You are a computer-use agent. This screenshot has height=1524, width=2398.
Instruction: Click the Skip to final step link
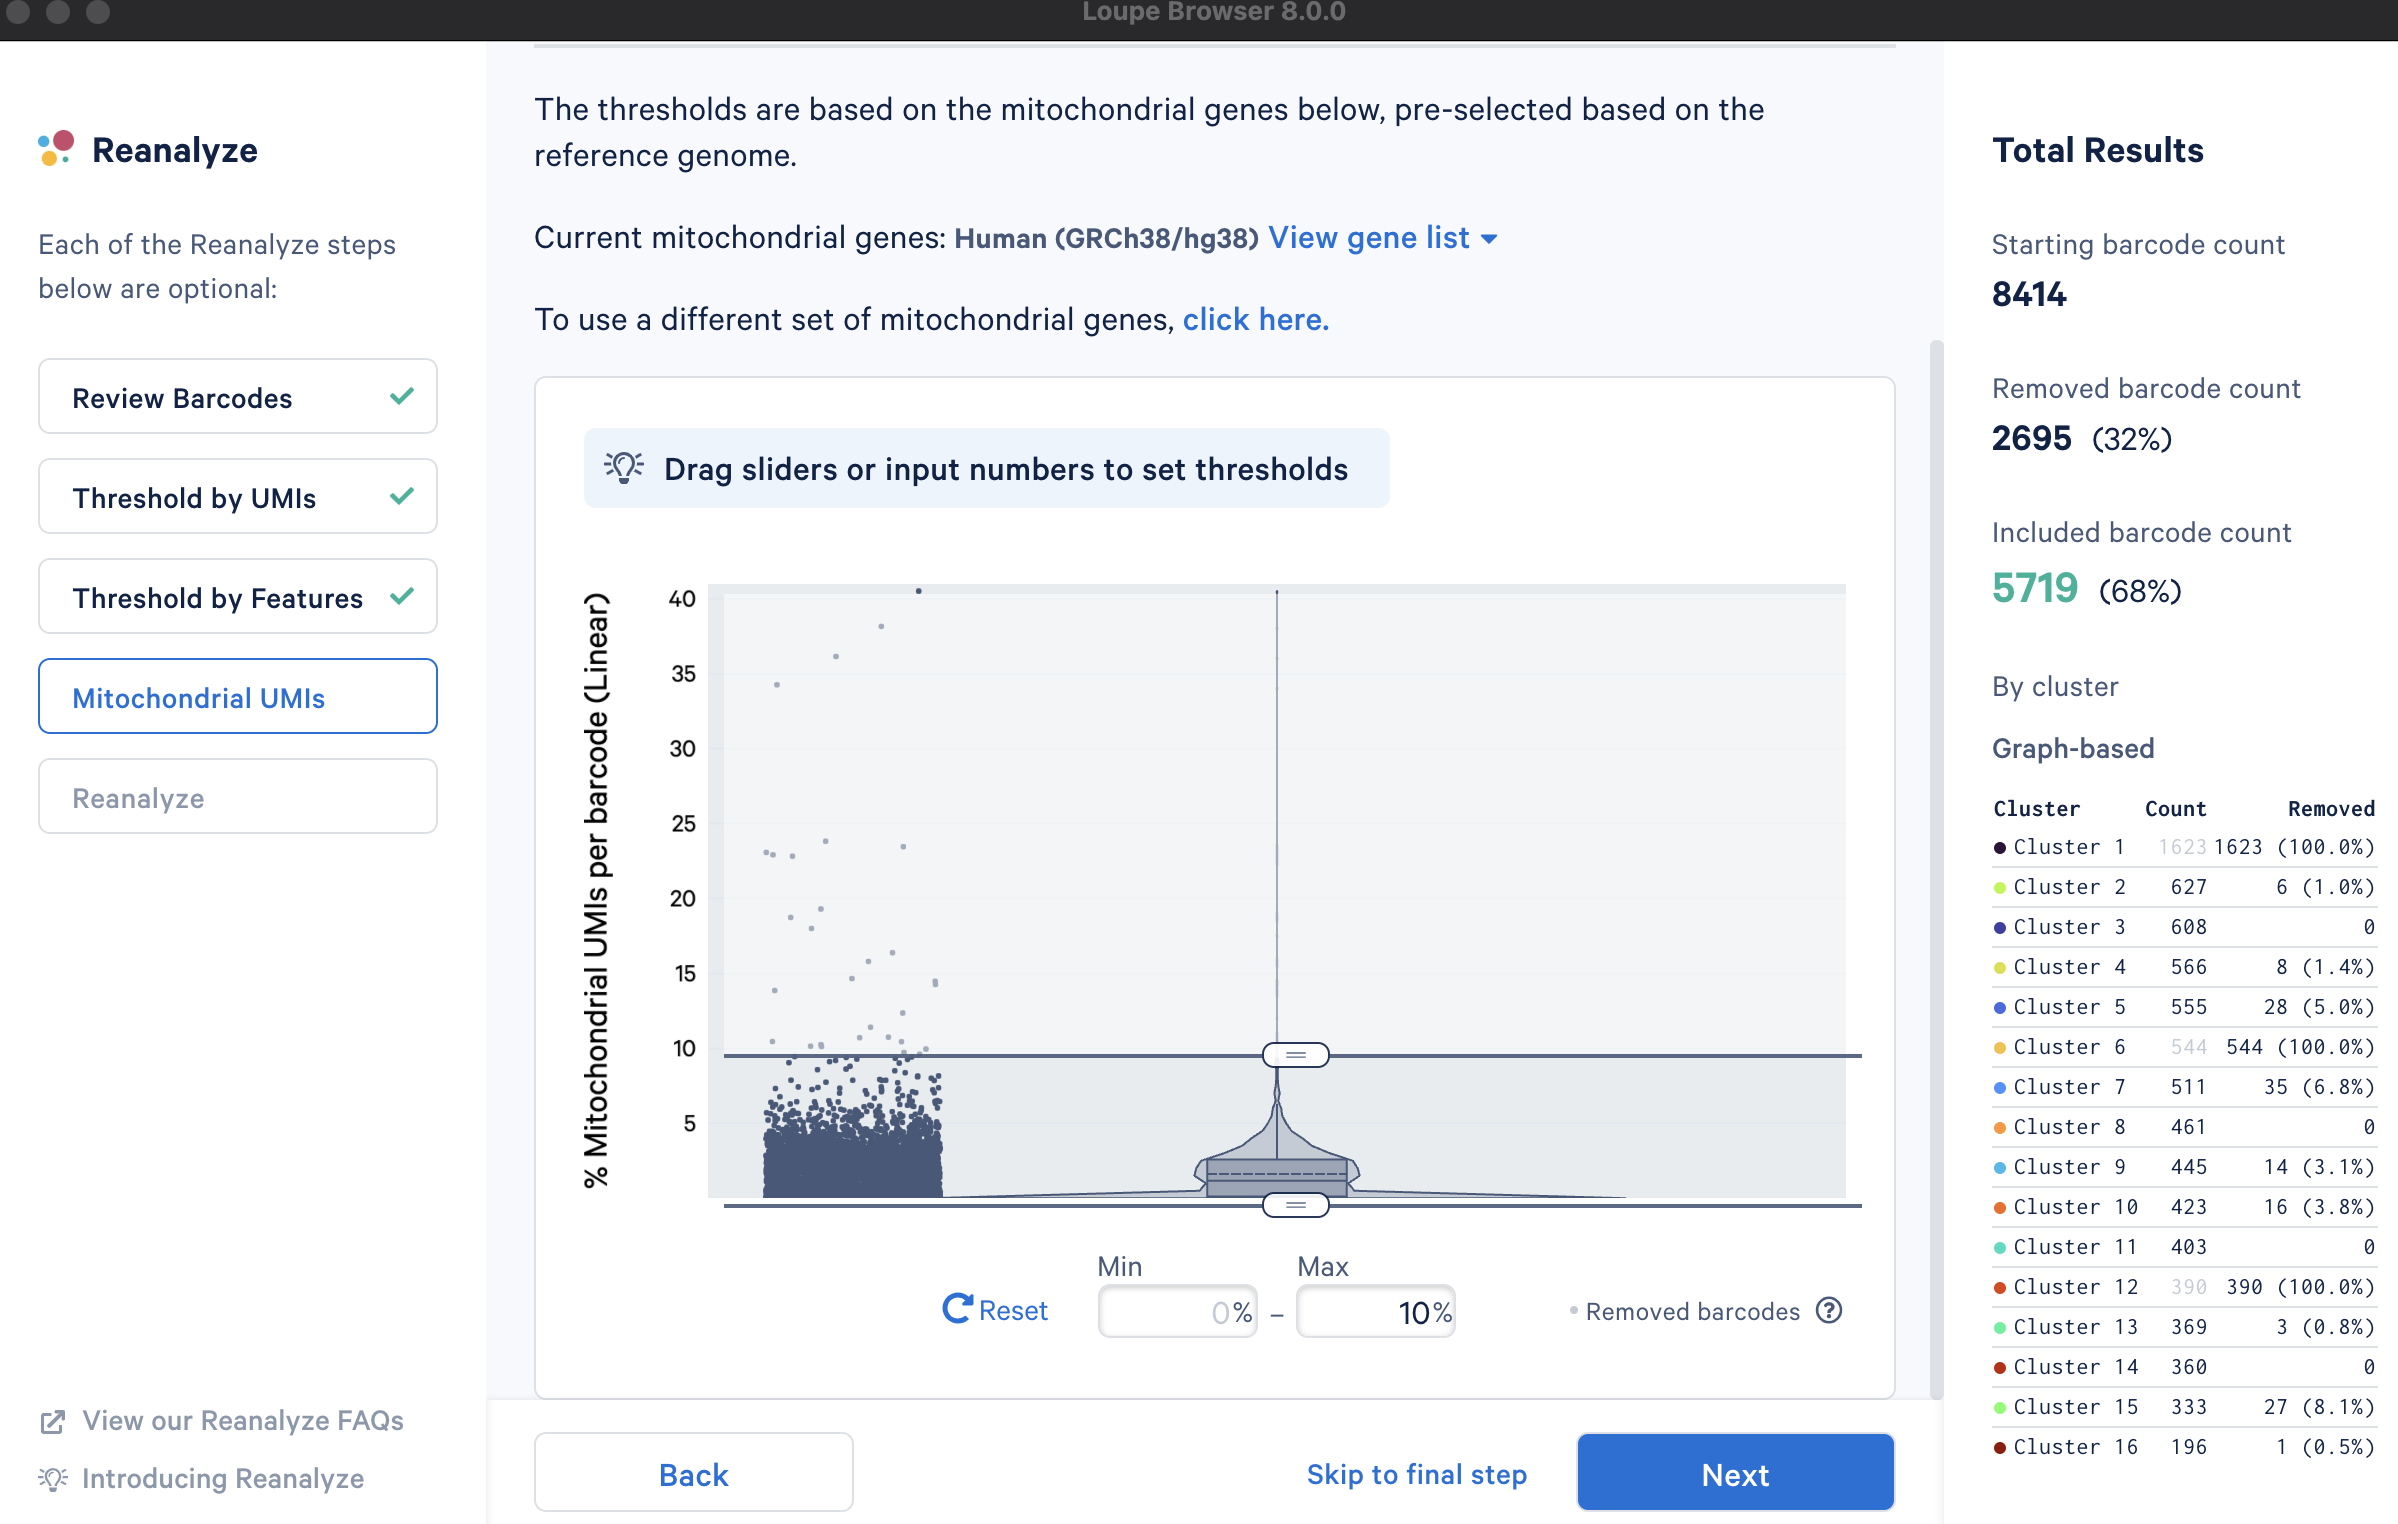(x=1416, y=1474)
